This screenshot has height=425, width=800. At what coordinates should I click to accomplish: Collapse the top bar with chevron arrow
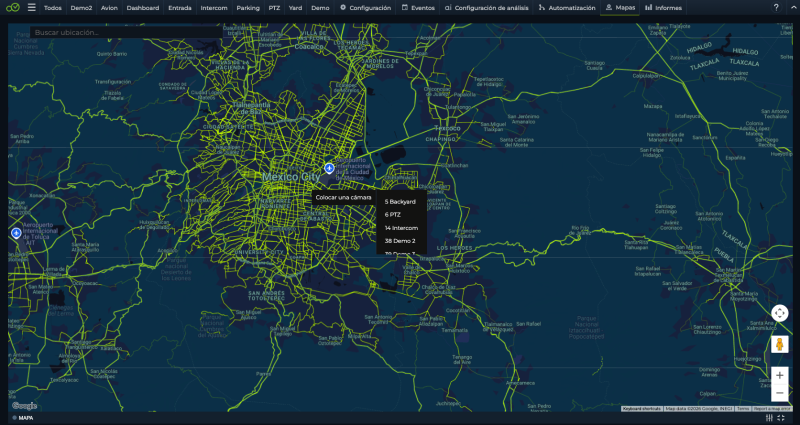click(794, 8)
